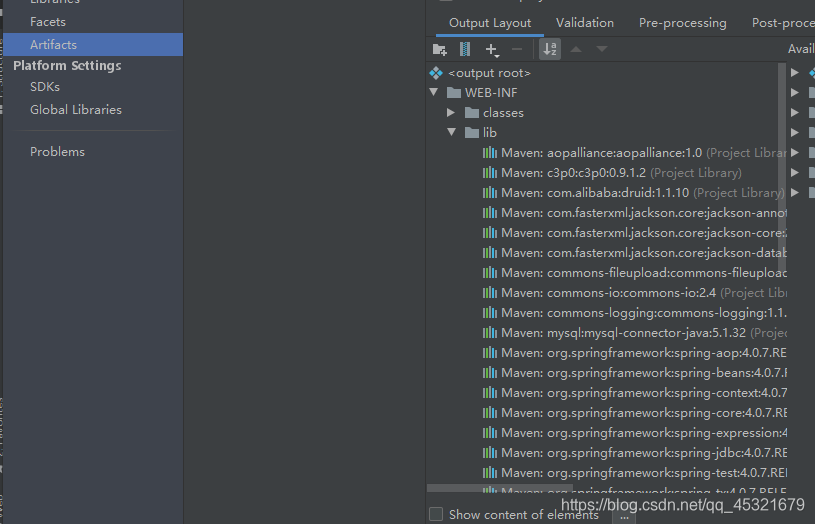Open SDKs under Platform Settings

(x=45, y=87)
